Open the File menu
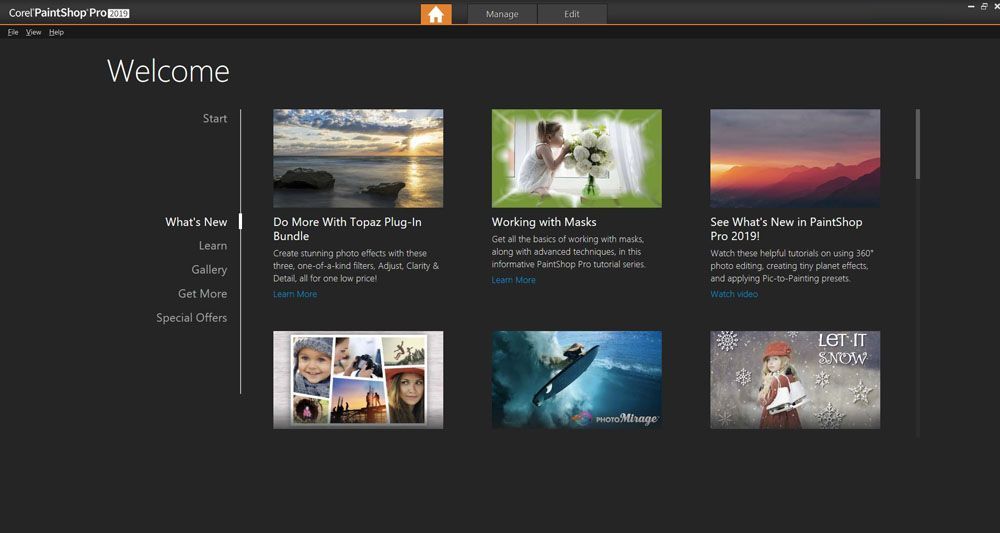The width and height of the screenshot is (1000, 533). pyautogui.click(x=13, y=33)
